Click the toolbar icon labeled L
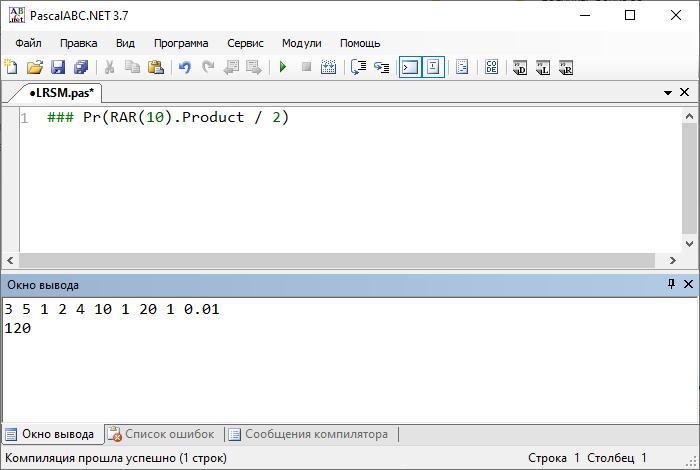This screenshot has height=470, width=700. click(543, 67)
